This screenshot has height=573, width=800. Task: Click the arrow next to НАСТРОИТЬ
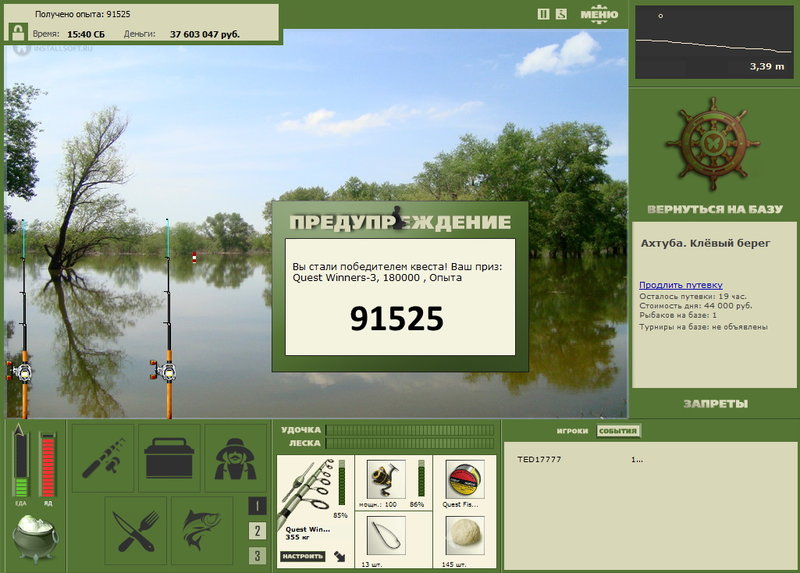[x=339, y=556]
